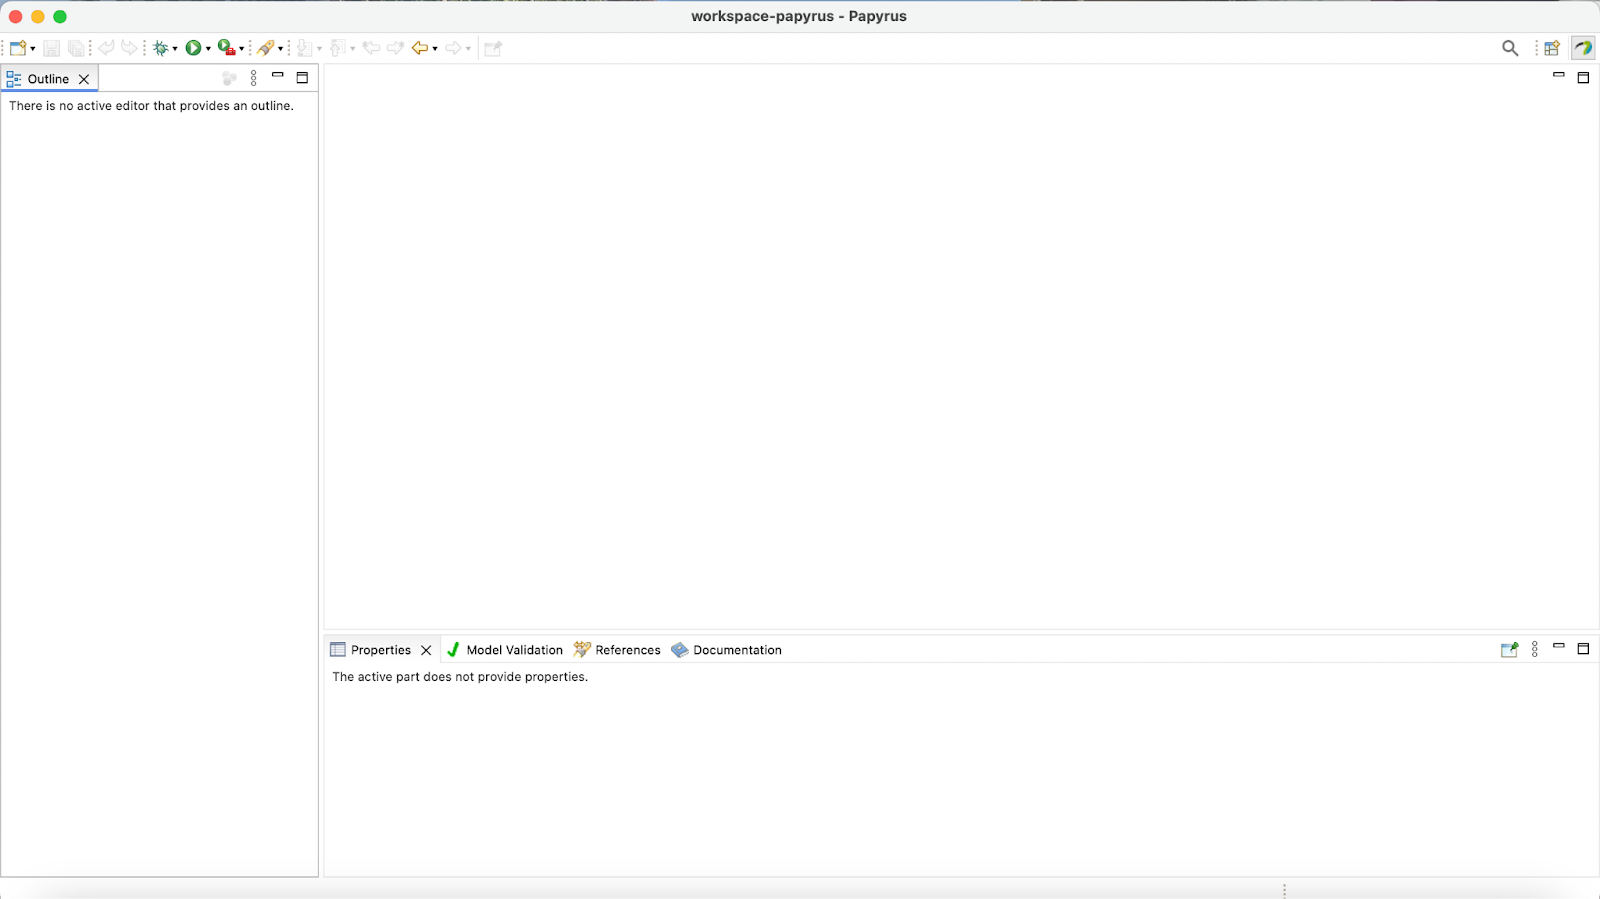Switch to the Model Validation tab
The width and height of the screenshot is (1600, 899).
[x=505, y=650]
